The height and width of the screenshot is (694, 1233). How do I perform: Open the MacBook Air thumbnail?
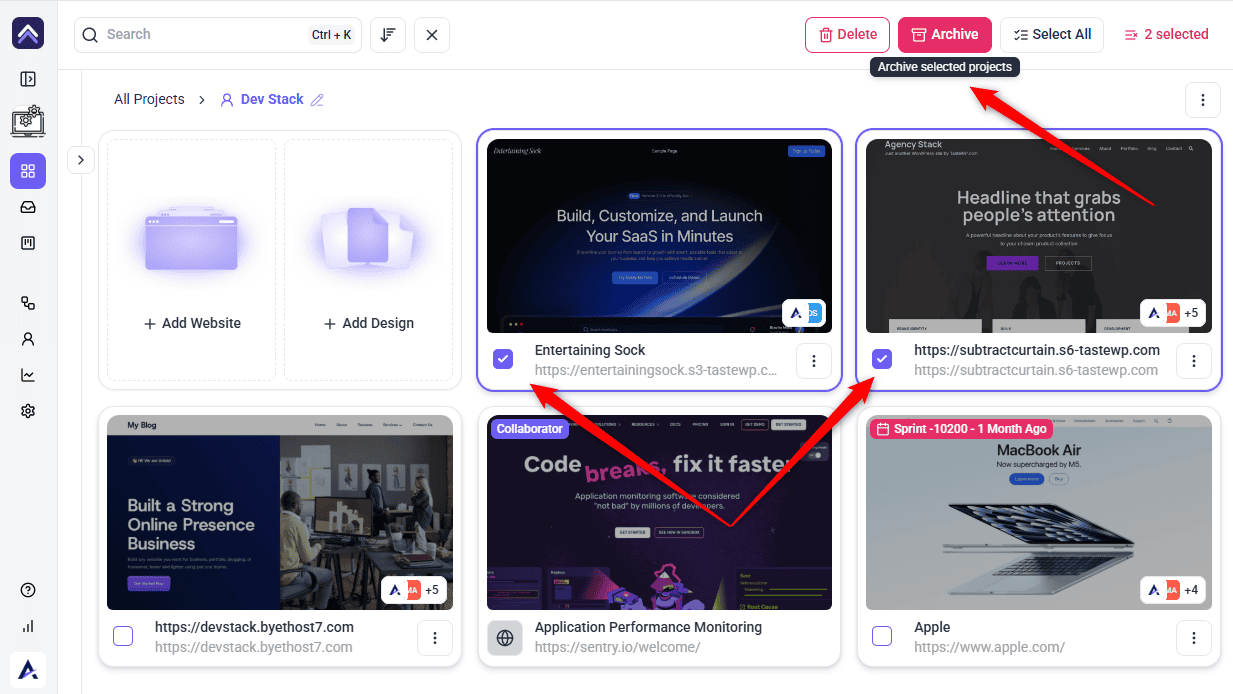(x=1039, y=513)
